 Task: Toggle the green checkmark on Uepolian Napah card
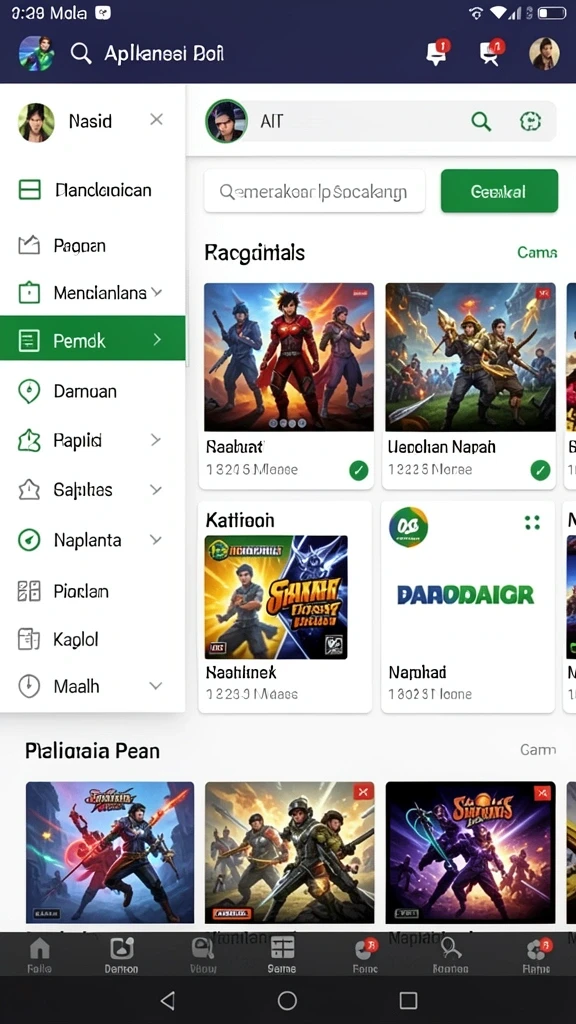pos(540,470)
